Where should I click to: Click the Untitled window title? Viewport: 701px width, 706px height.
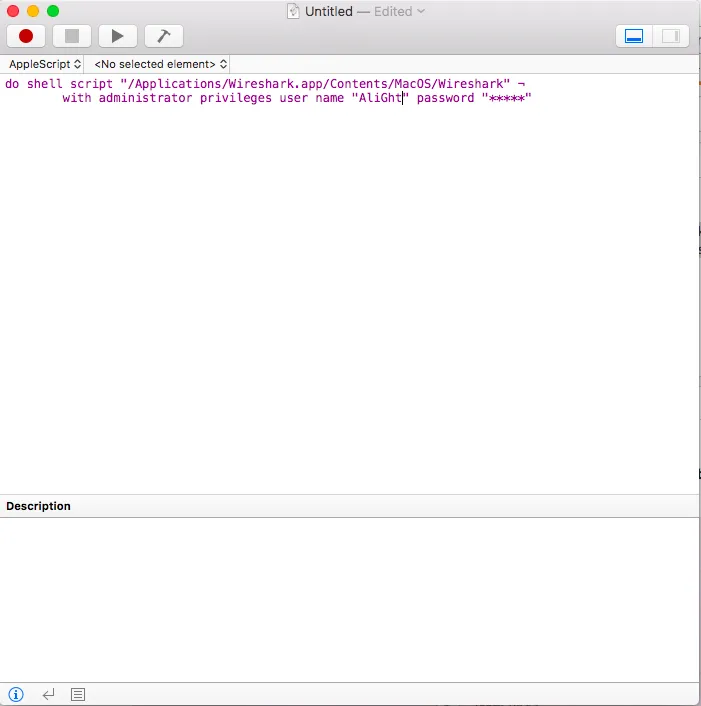(329, 11)
